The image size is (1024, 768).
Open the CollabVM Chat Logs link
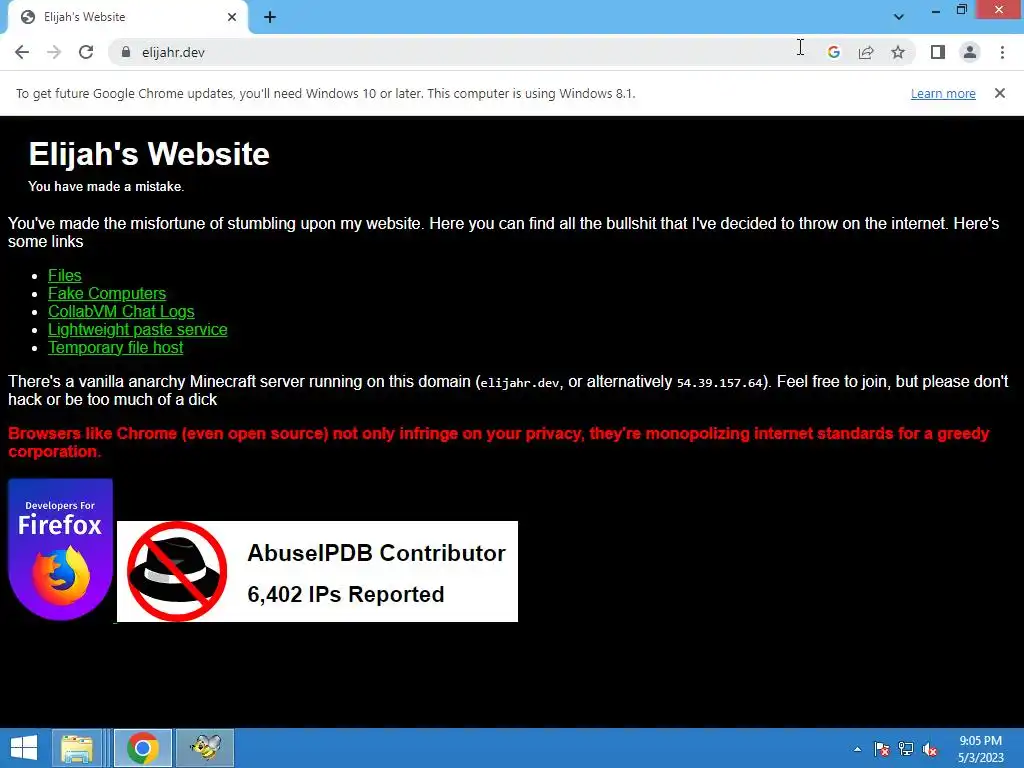tap(121, 312)
